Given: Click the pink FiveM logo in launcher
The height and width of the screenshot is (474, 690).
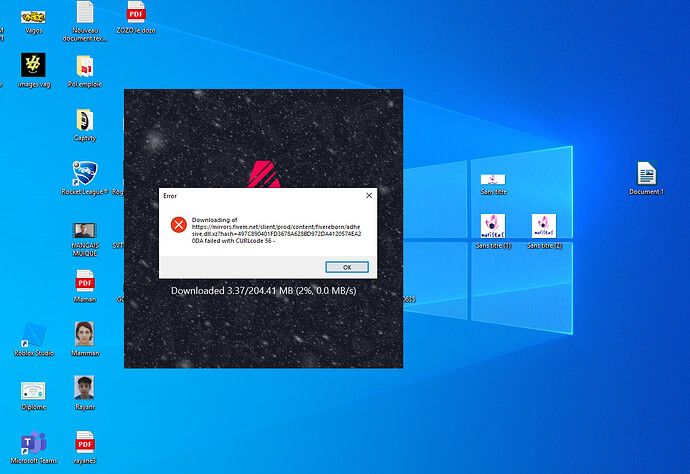Looking at the screenshot, I should [264, 174].
